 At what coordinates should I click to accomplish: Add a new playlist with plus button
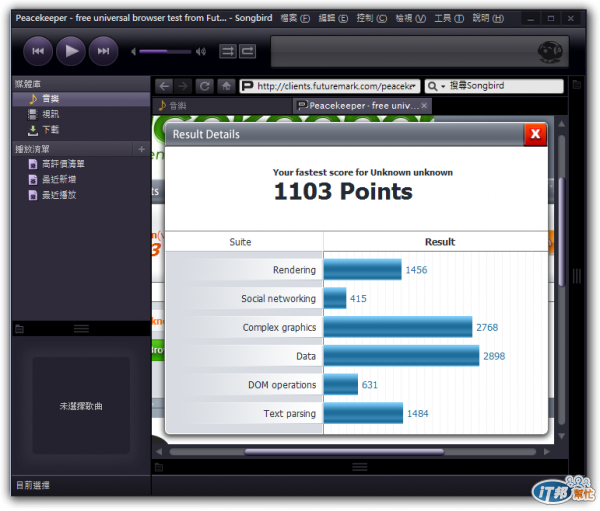pos(141,149)
